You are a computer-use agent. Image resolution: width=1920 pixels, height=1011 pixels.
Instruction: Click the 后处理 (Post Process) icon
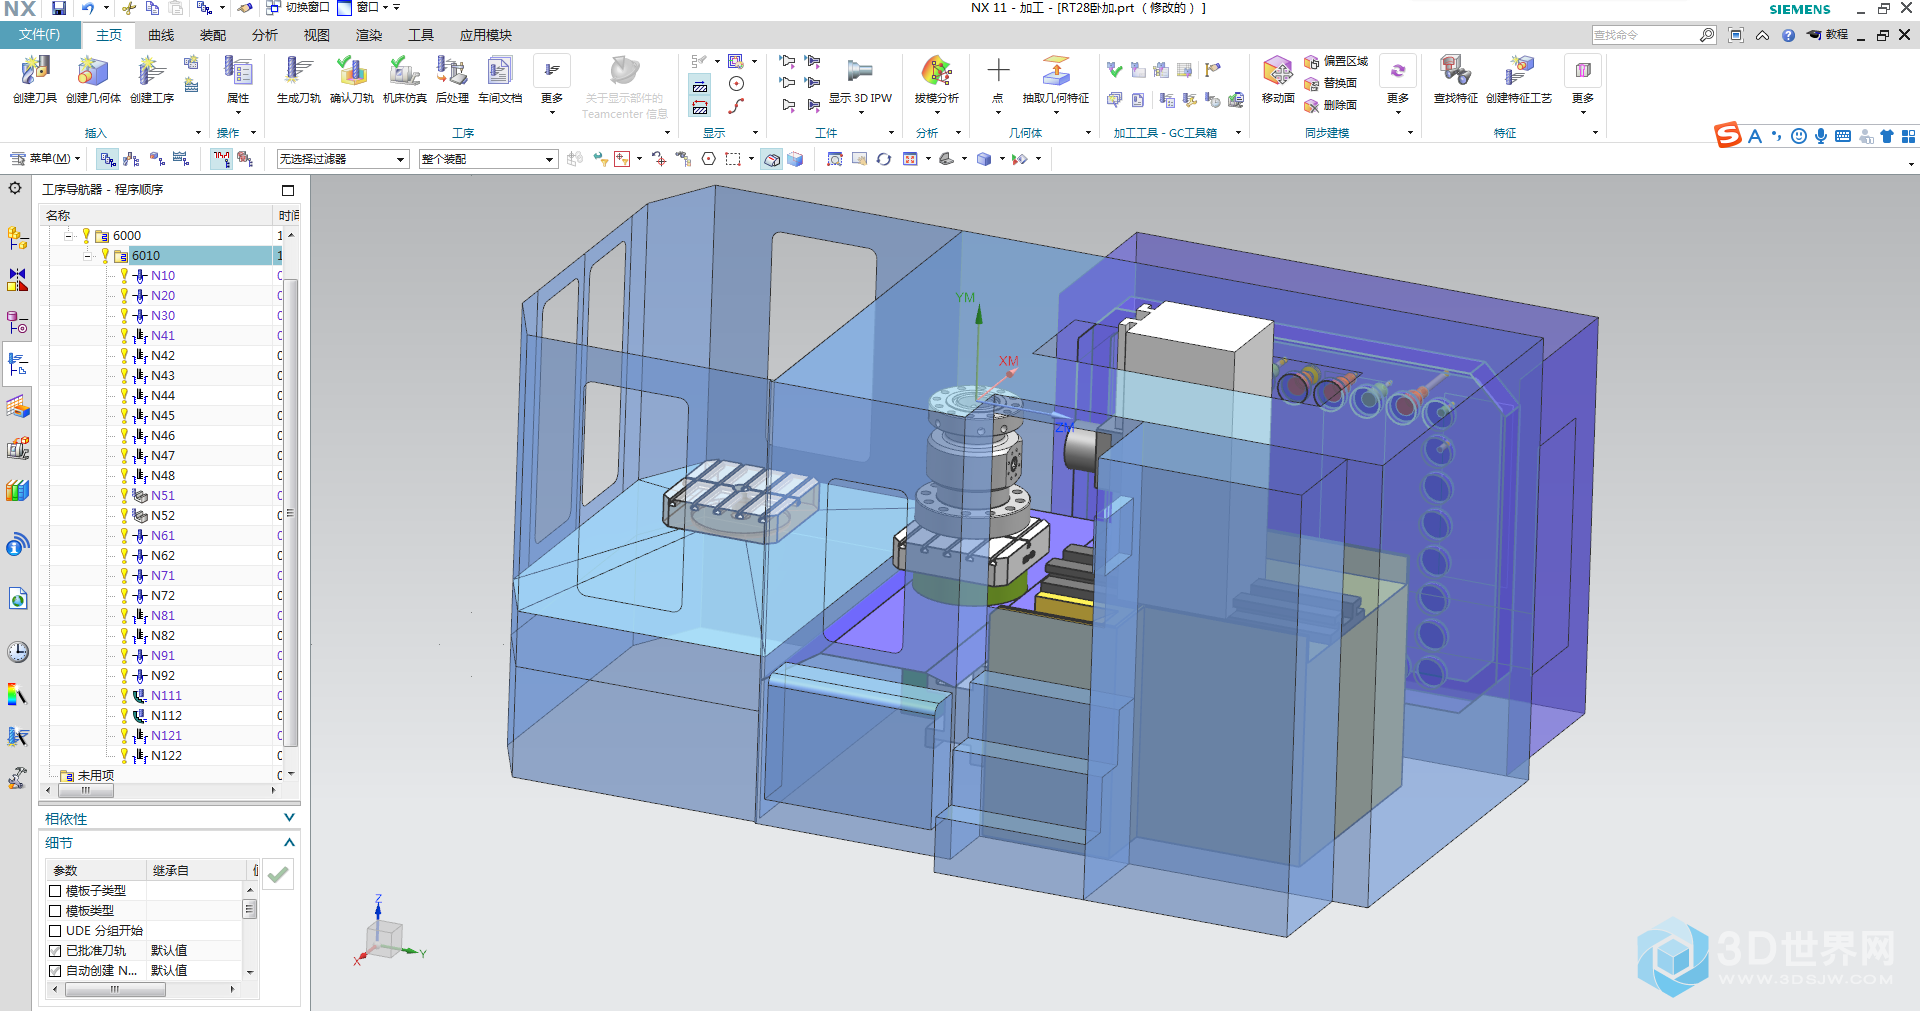tap(452, 79)
